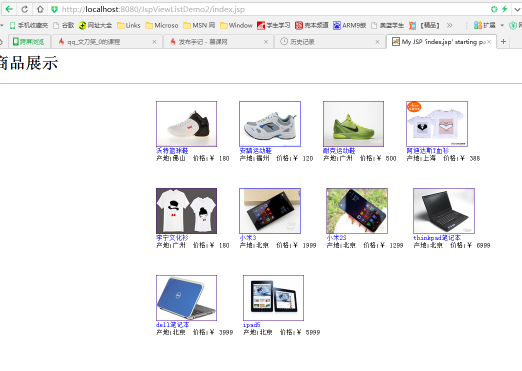Reload the page with the refresh icon

[25, 9]
